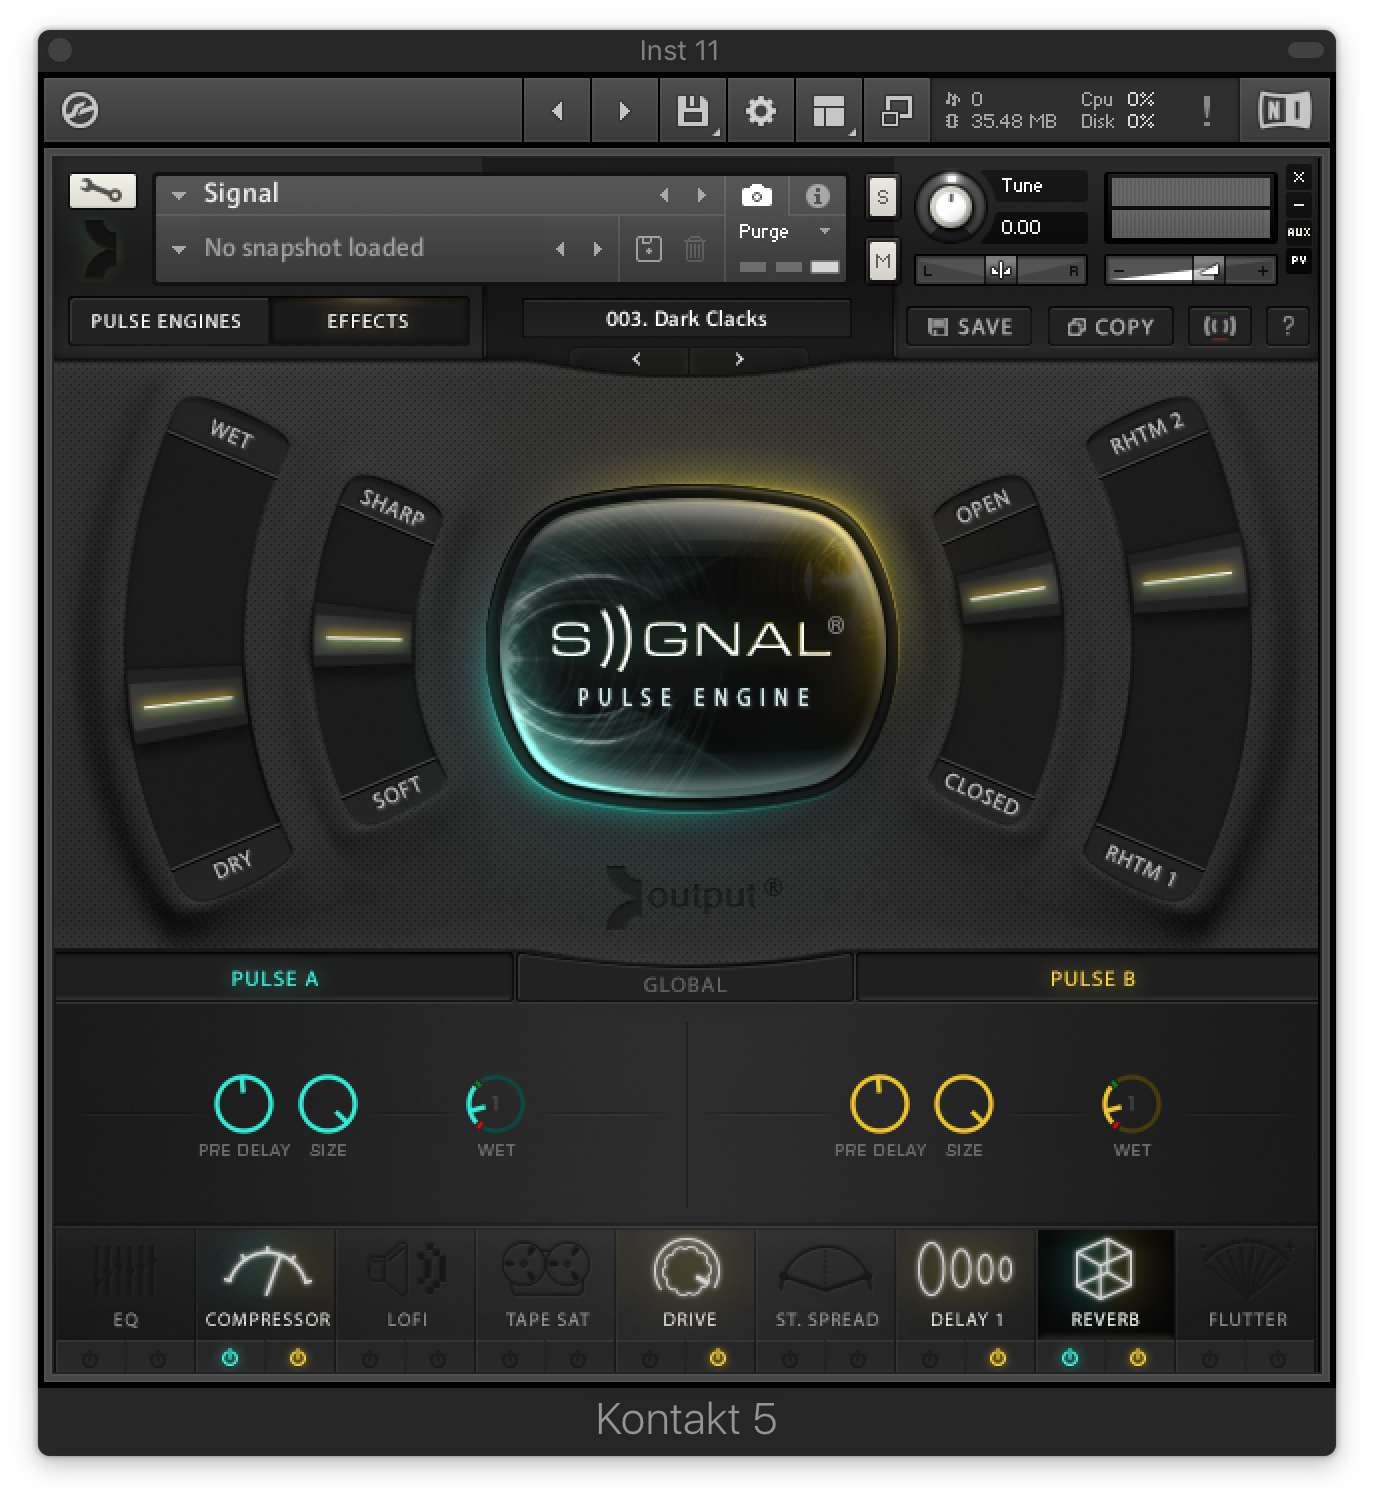
Task: Click the exclamation panic button
Action: coord(1207,110)
